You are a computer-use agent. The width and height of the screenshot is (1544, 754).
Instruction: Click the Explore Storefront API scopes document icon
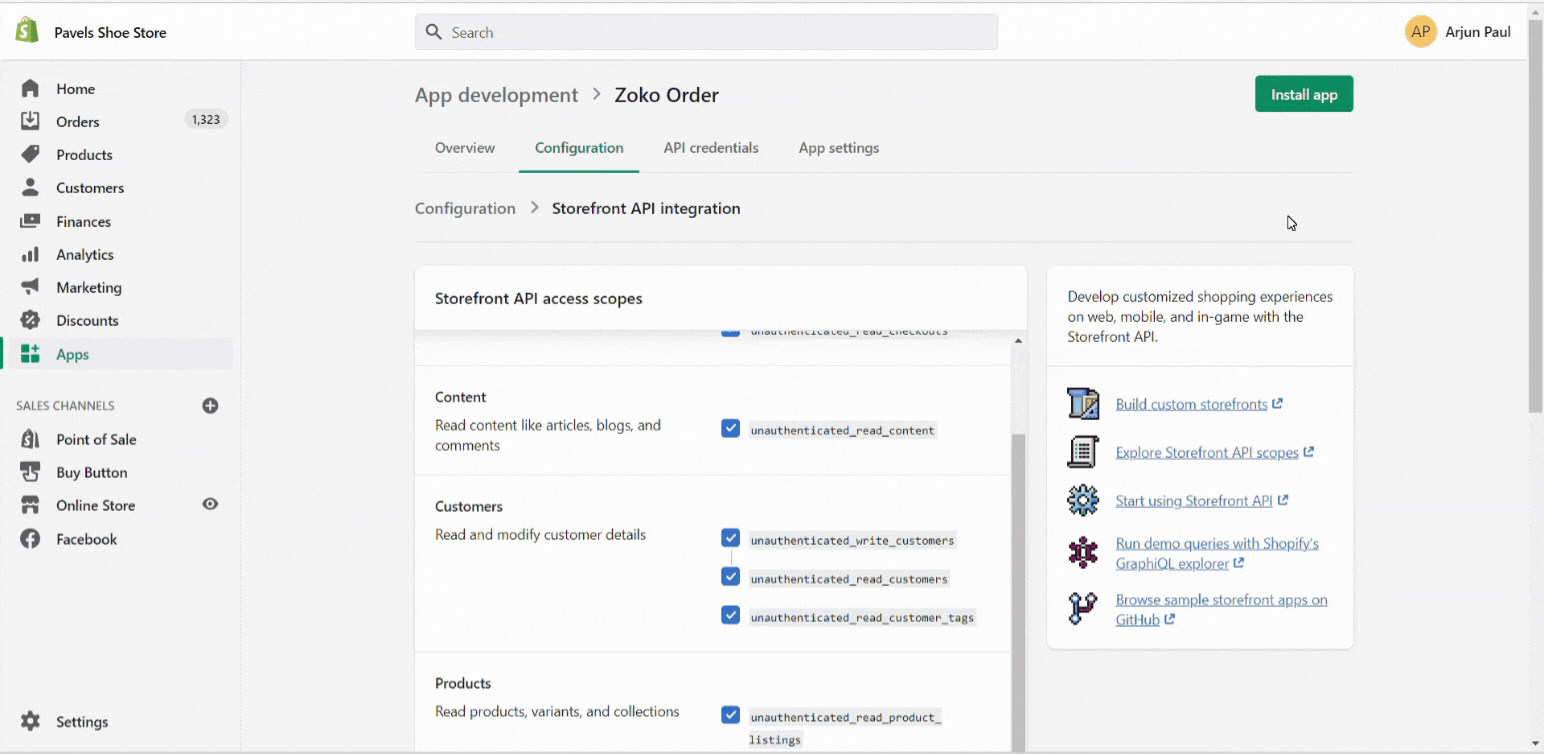point(1083,452)
